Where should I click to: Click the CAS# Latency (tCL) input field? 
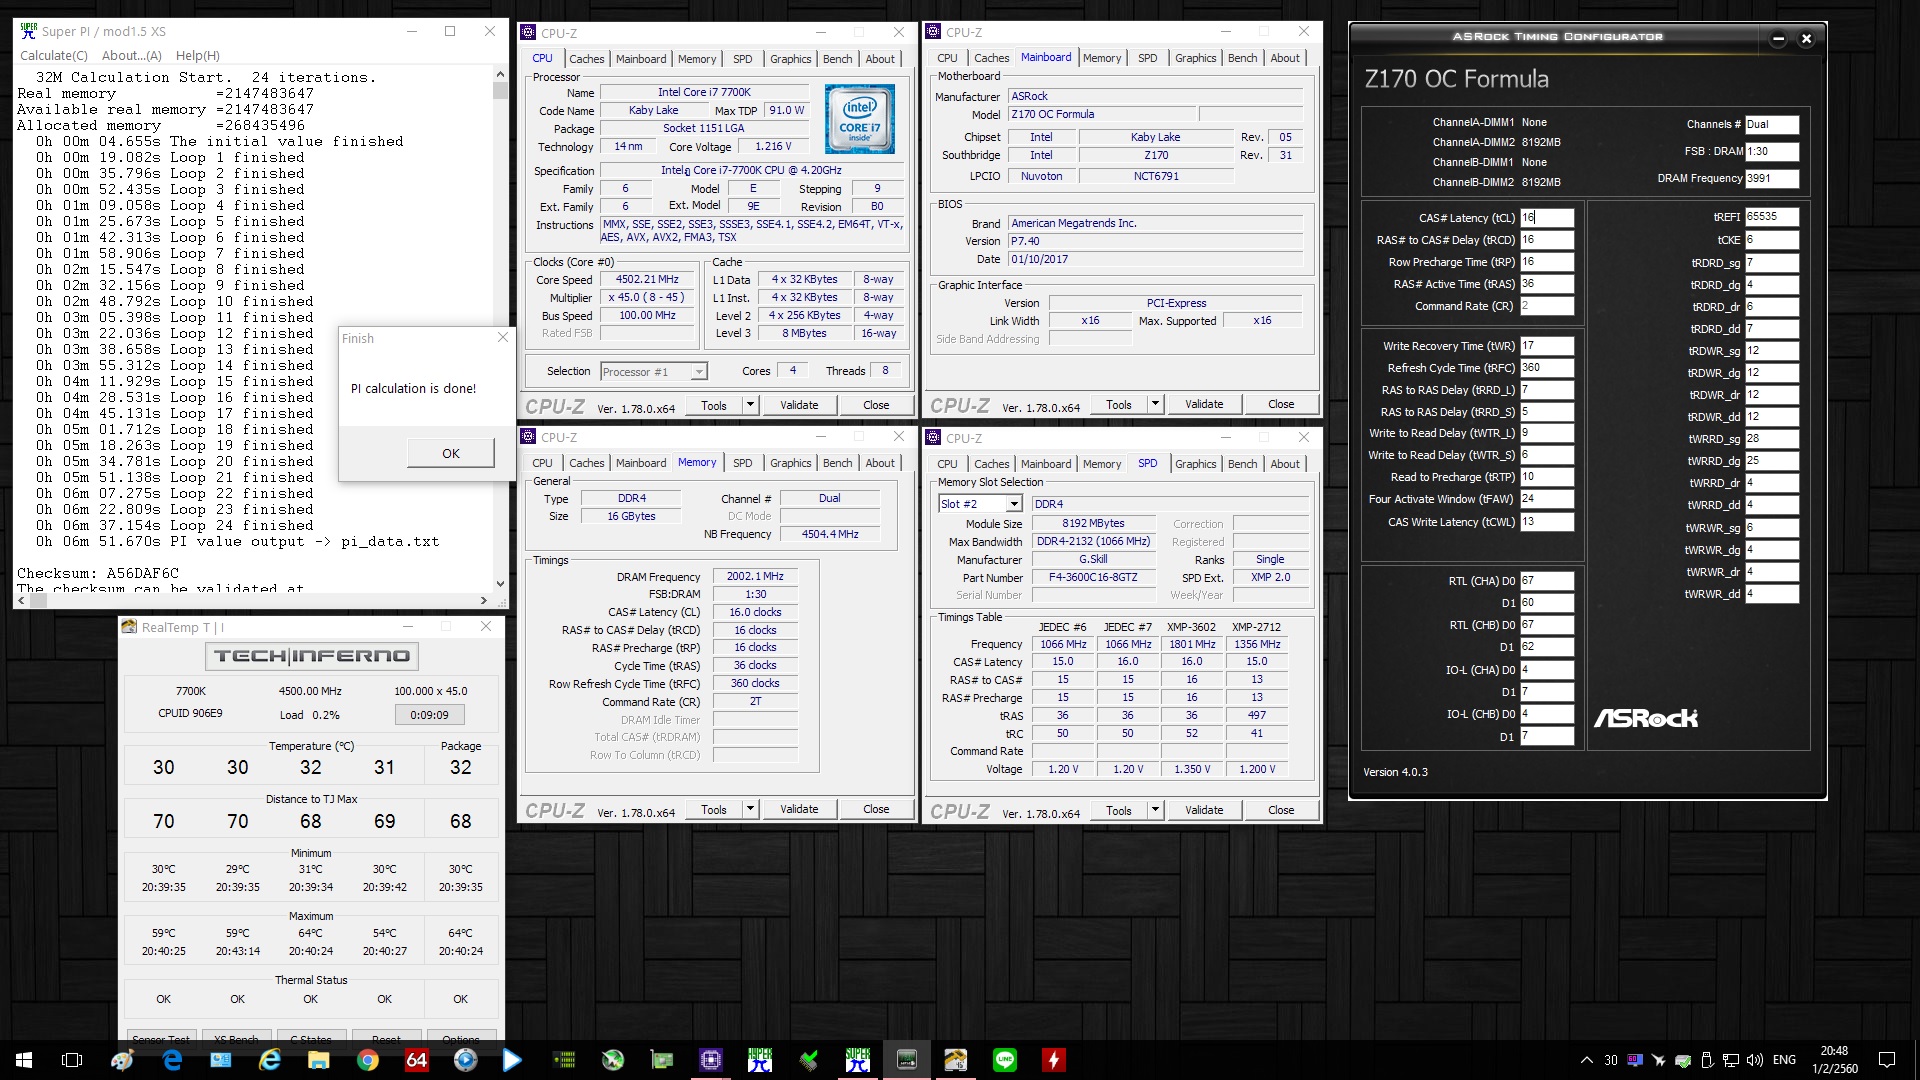(x=1546, y=218)
